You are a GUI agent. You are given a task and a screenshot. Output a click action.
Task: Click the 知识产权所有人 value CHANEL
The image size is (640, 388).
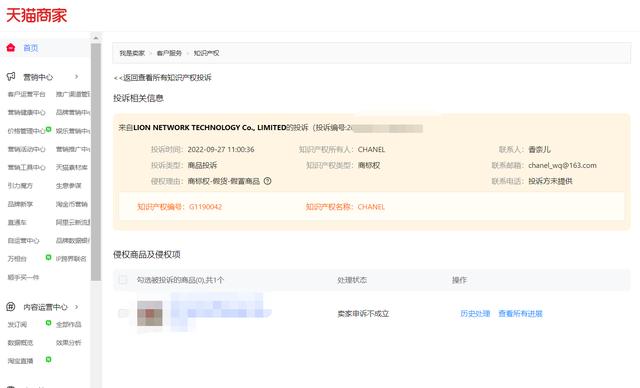371,149
